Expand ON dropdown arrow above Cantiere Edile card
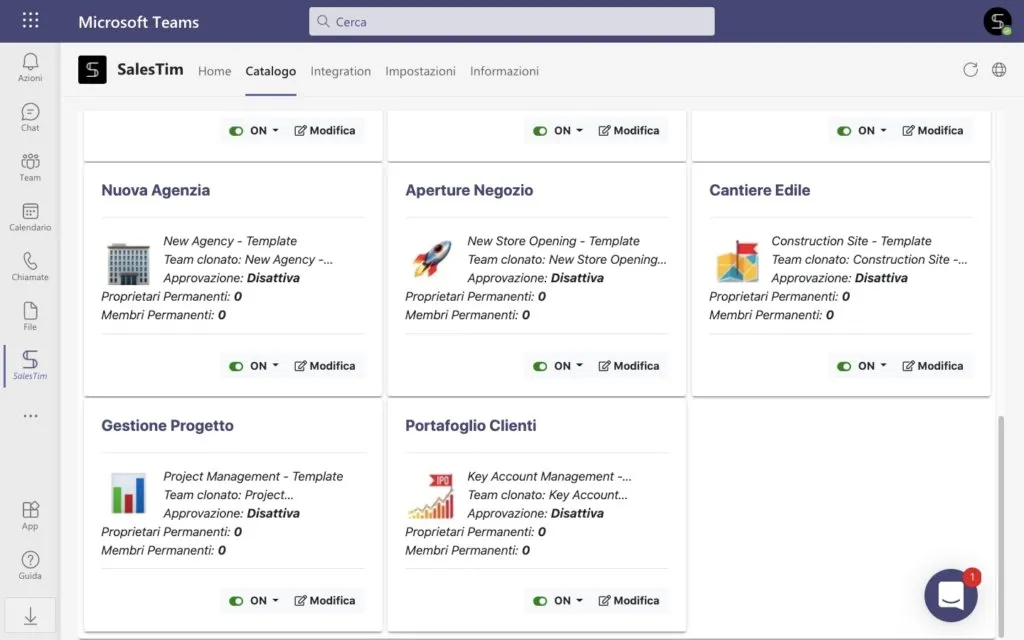 [x=884, y=130]
